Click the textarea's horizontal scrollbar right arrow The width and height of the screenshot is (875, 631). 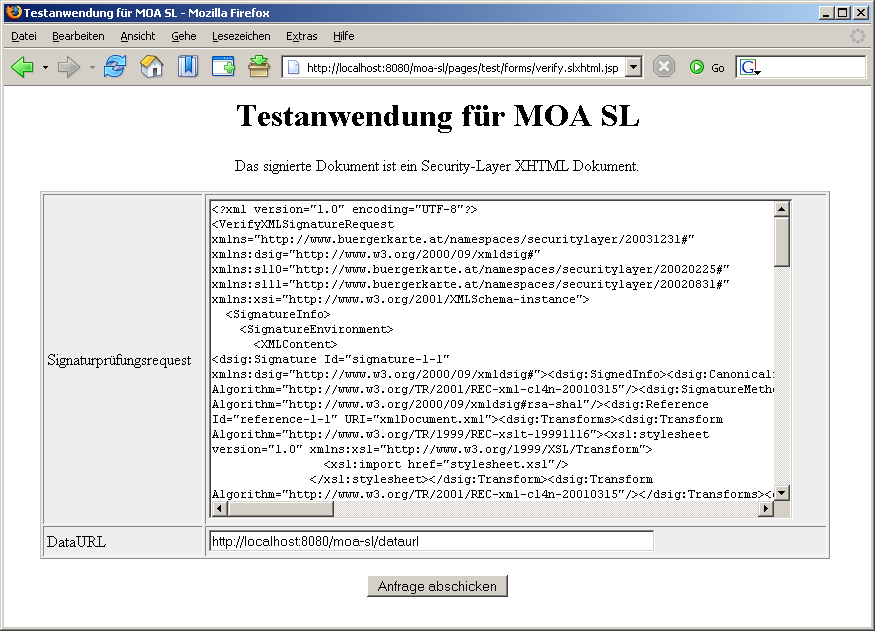click(766, 509)
